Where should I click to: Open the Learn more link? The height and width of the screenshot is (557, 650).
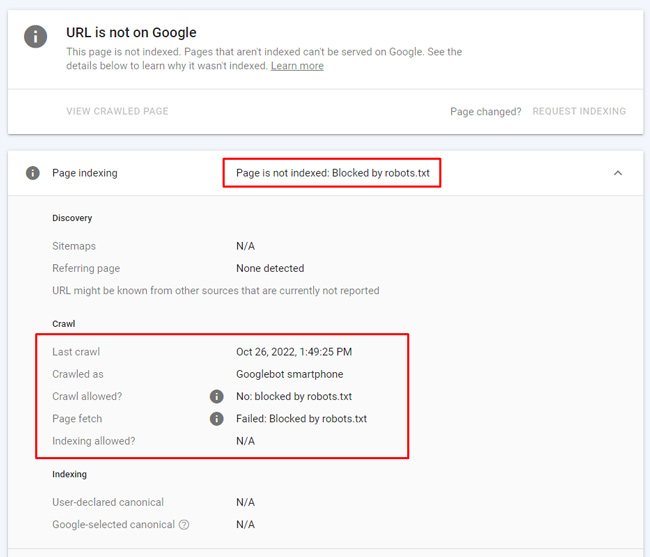click(297, 66)
